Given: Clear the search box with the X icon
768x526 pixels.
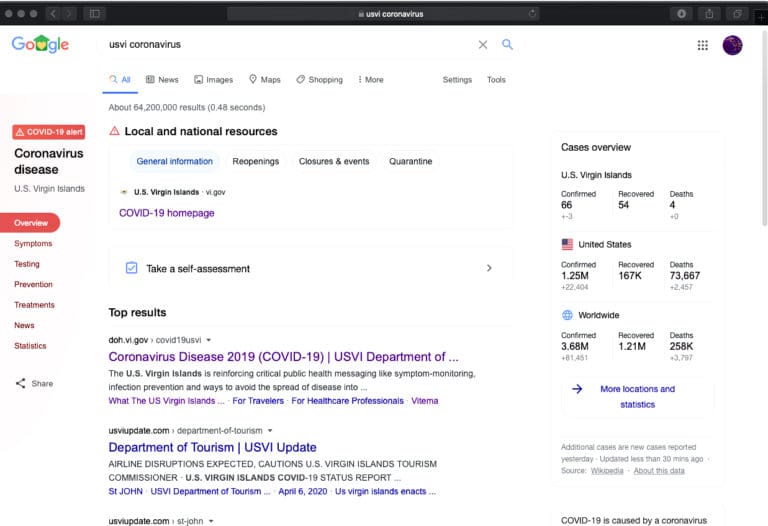Looking at the screenshot, I should pyautogui.click(x=483, y=45).
